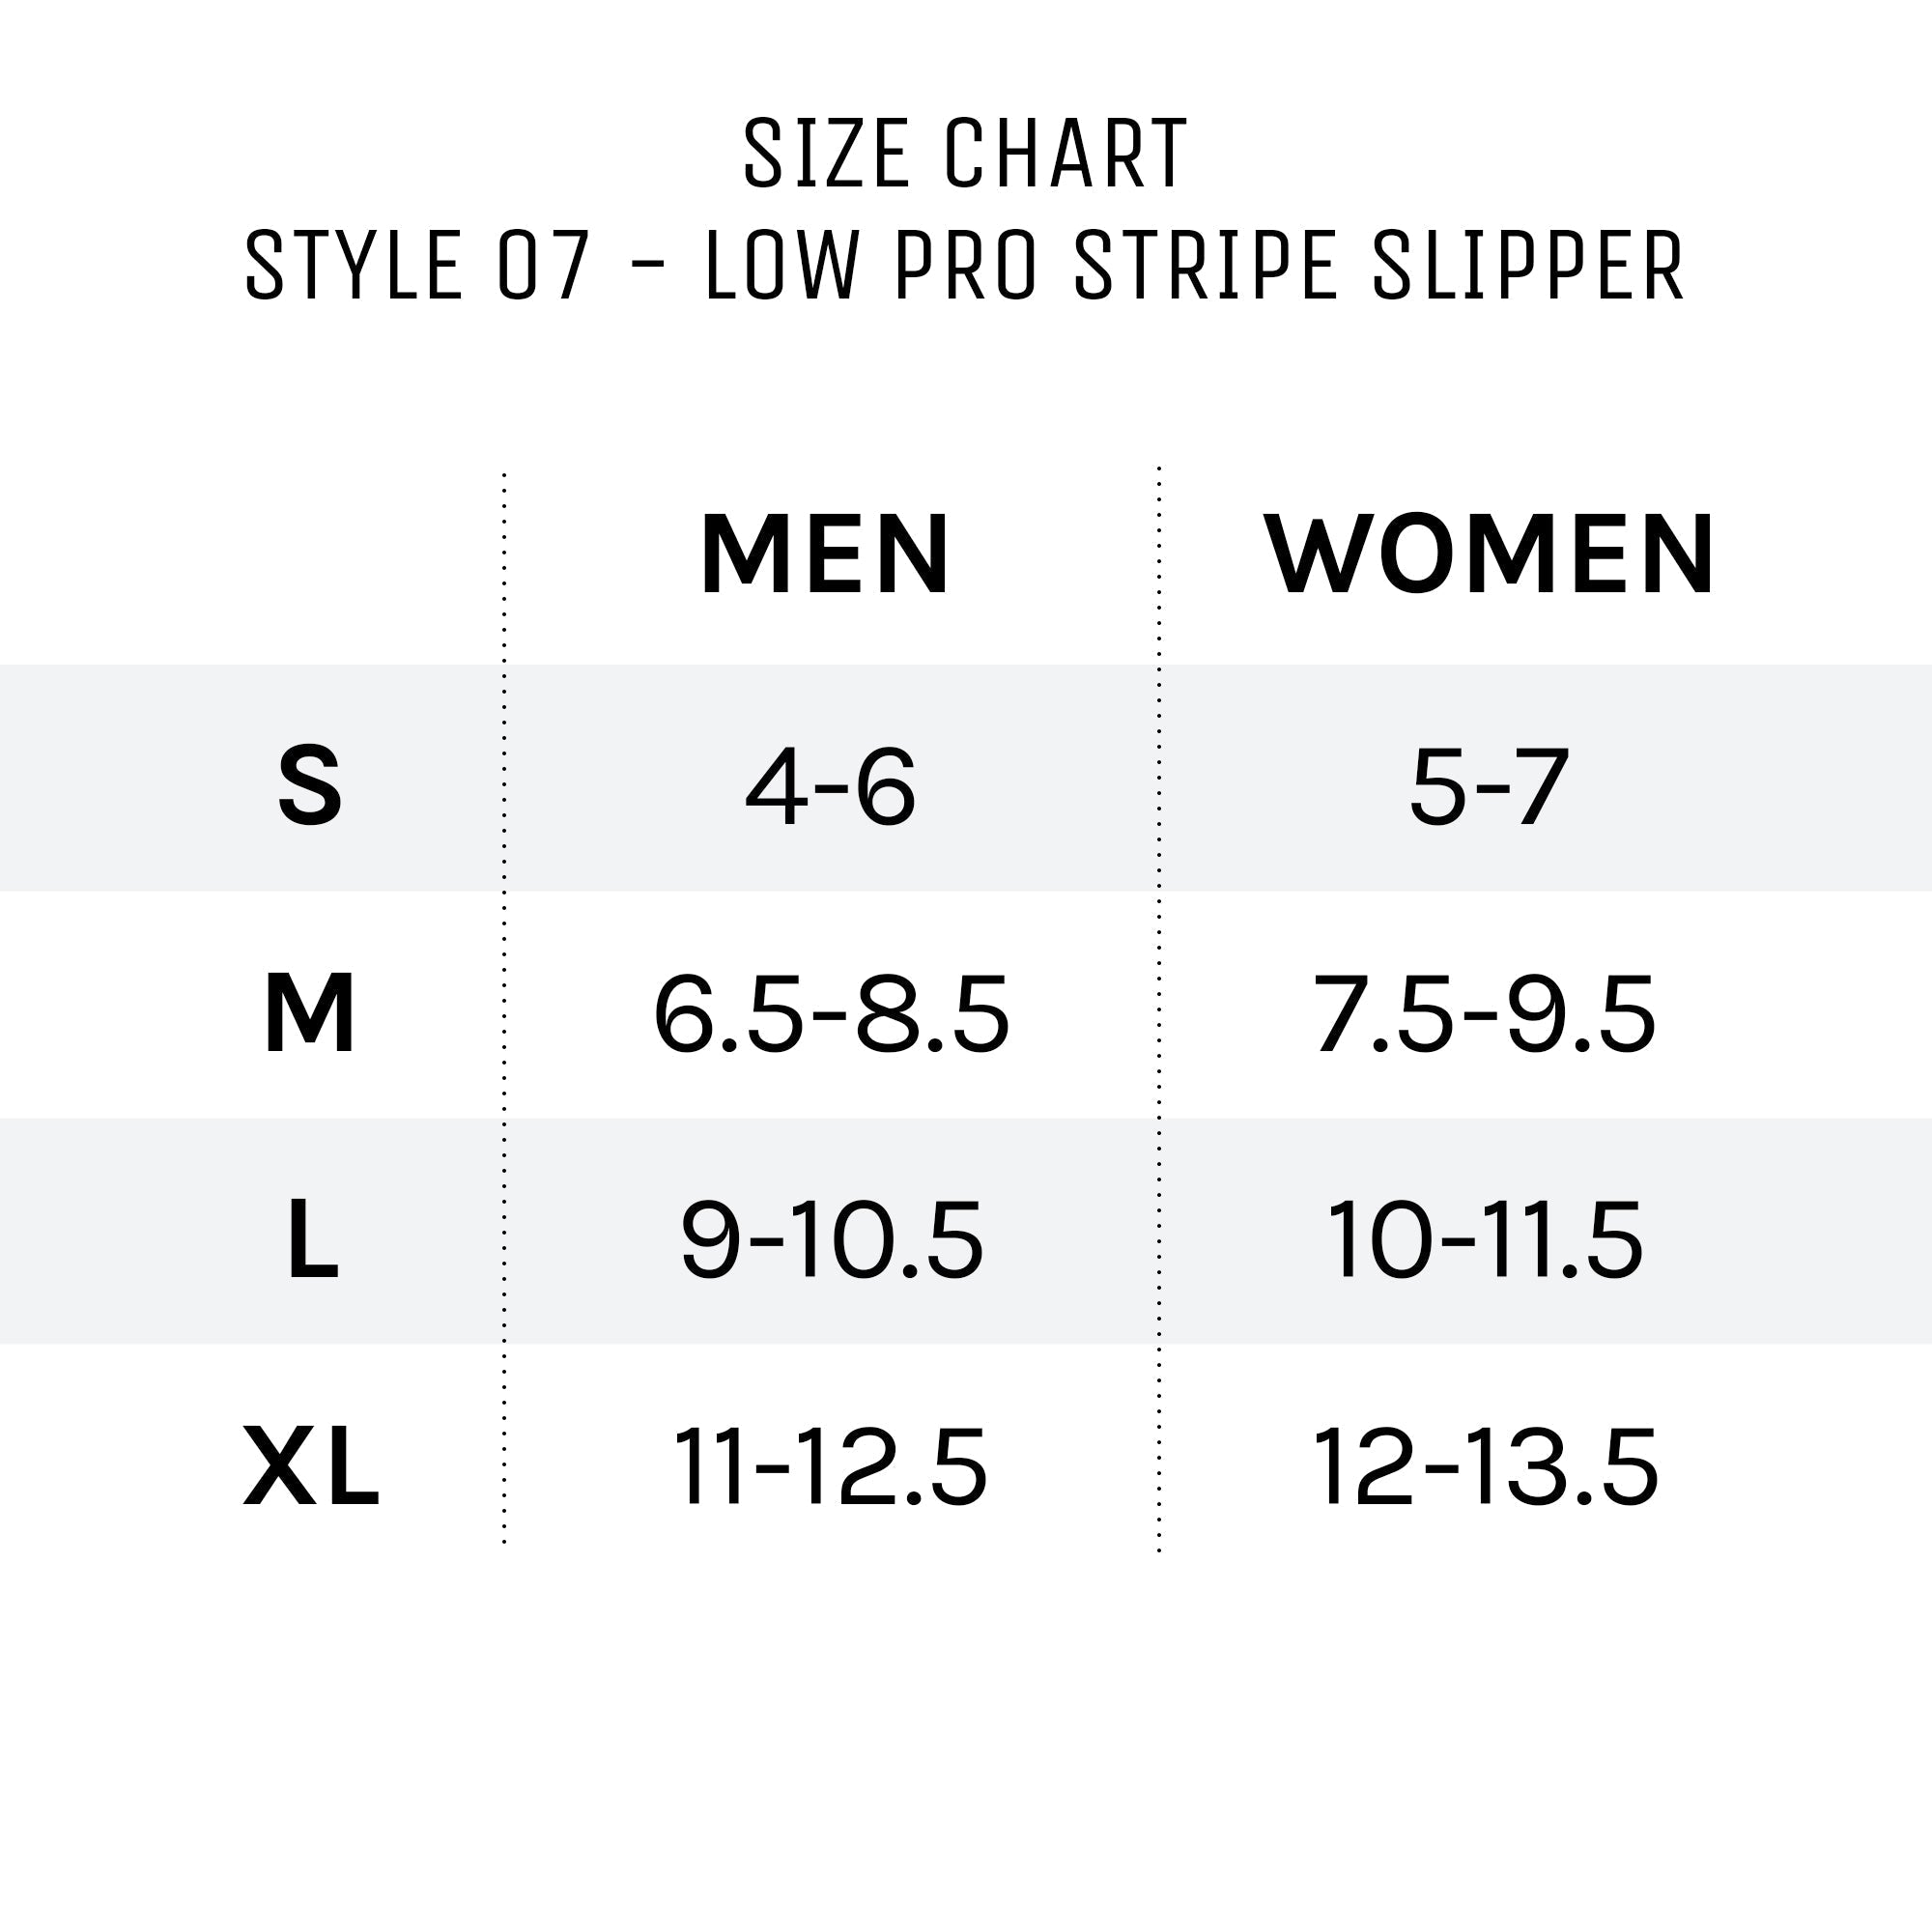This screenshot has height=1932, width=1932.
Task: Click the M size row label
Action: [x=310, y=1014]
